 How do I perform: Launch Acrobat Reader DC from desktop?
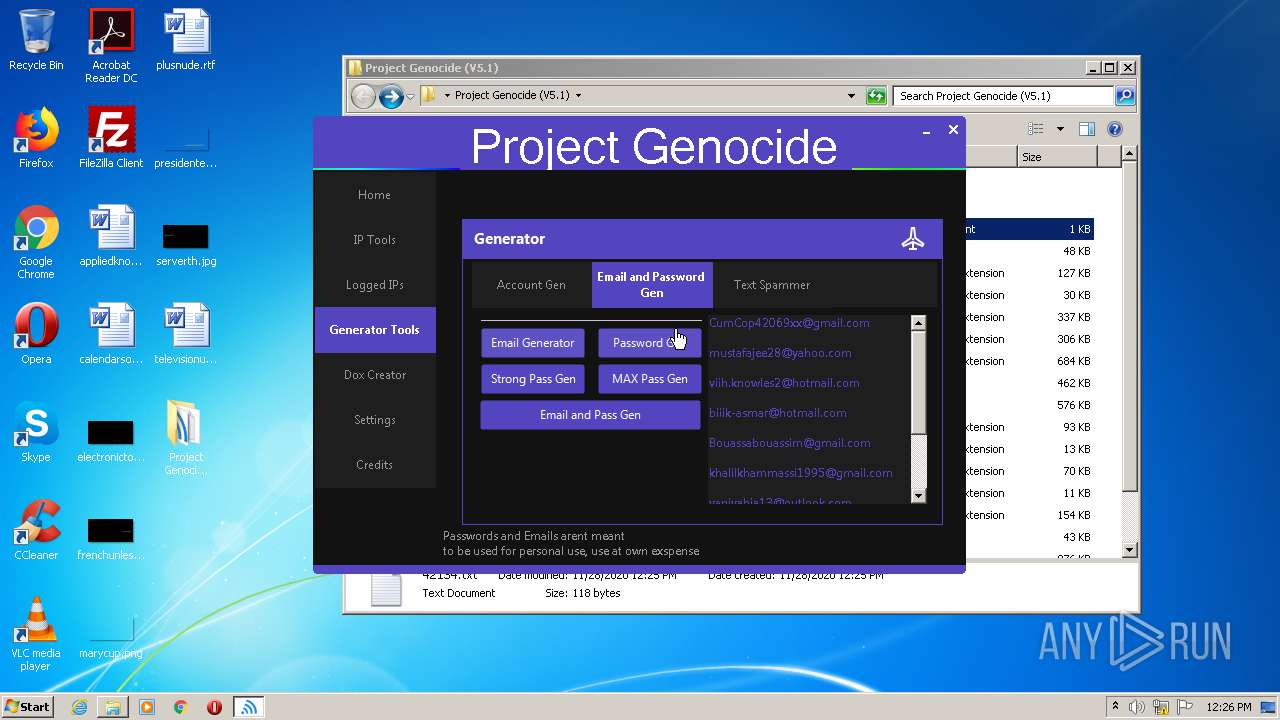pyautogui.click(x=111, y=46)
